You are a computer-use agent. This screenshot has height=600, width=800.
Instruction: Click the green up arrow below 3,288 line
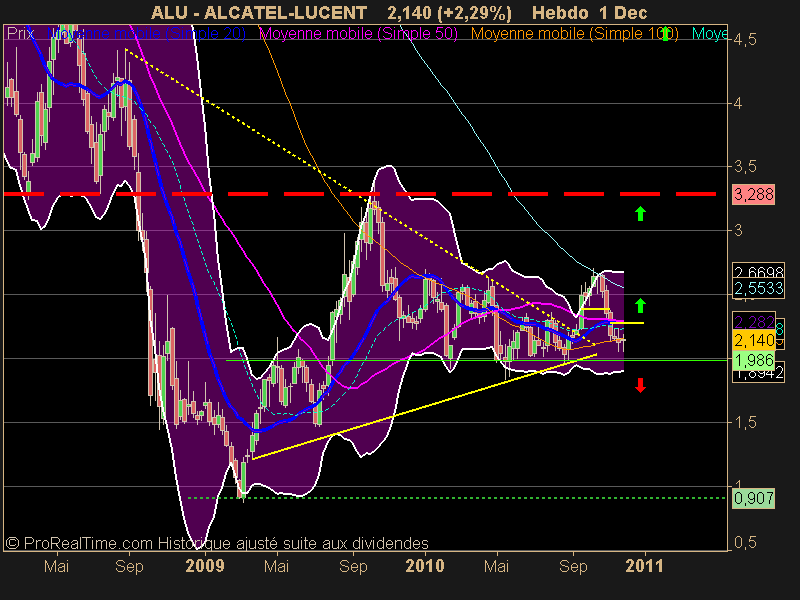640,213
